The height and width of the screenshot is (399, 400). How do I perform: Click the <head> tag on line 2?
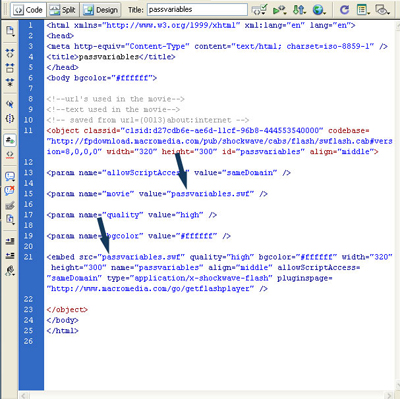[60, 36]
